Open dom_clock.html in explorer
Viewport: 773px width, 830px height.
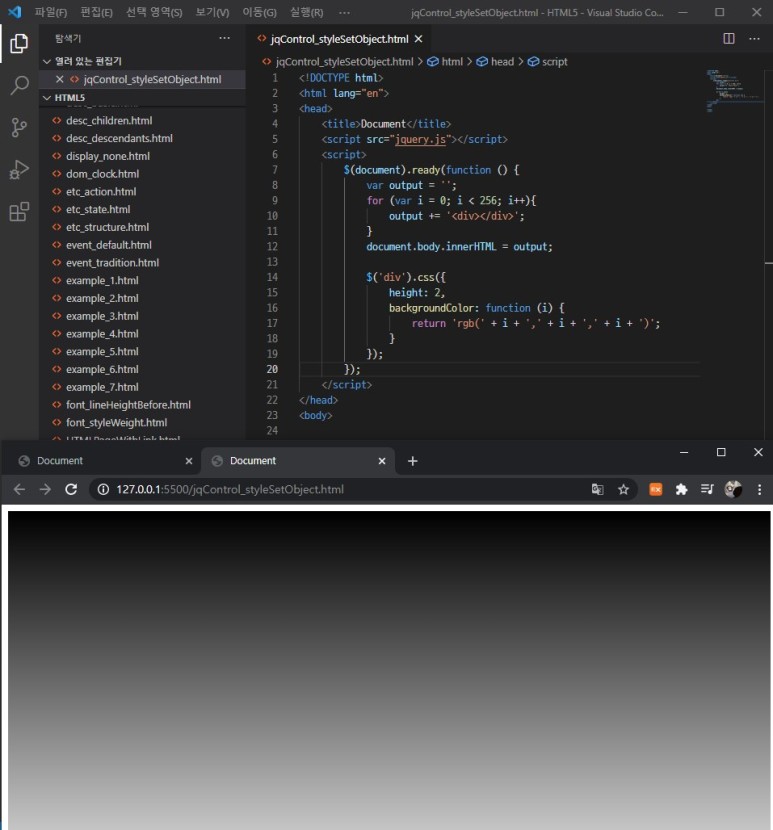pyautogui.click(x=102, y=174)
